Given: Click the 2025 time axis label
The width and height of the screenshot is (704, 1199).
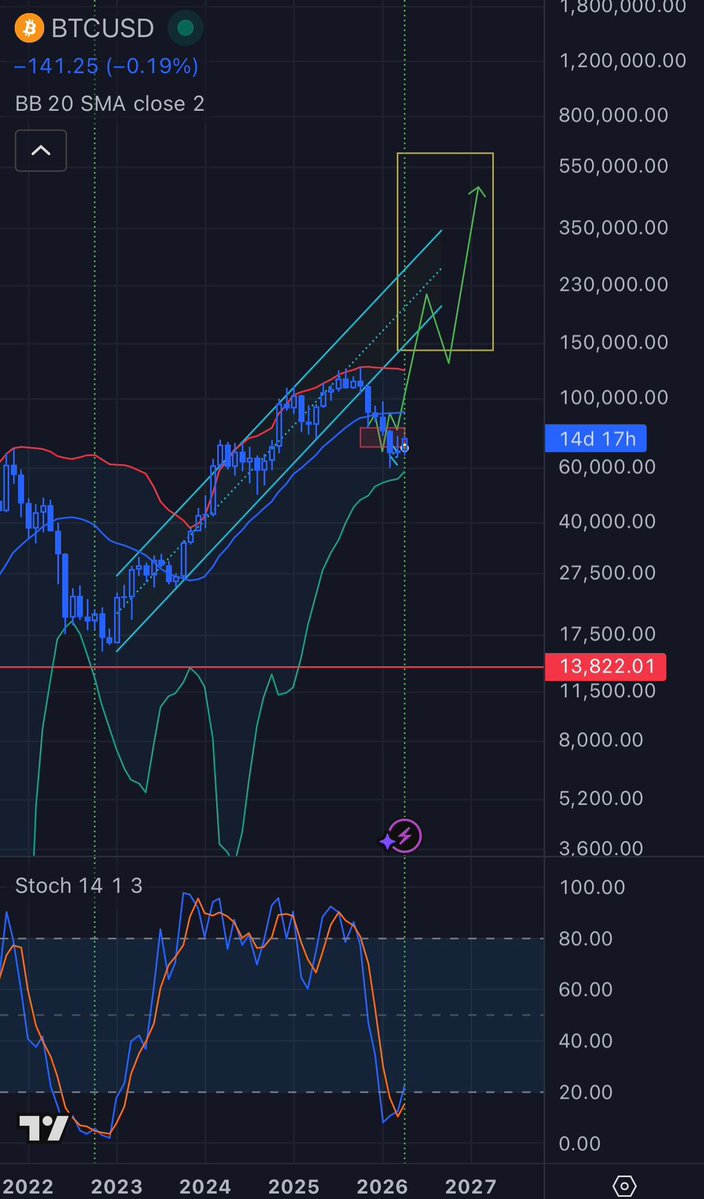Looking at the screenshot, I should (x=294, y=1187).
